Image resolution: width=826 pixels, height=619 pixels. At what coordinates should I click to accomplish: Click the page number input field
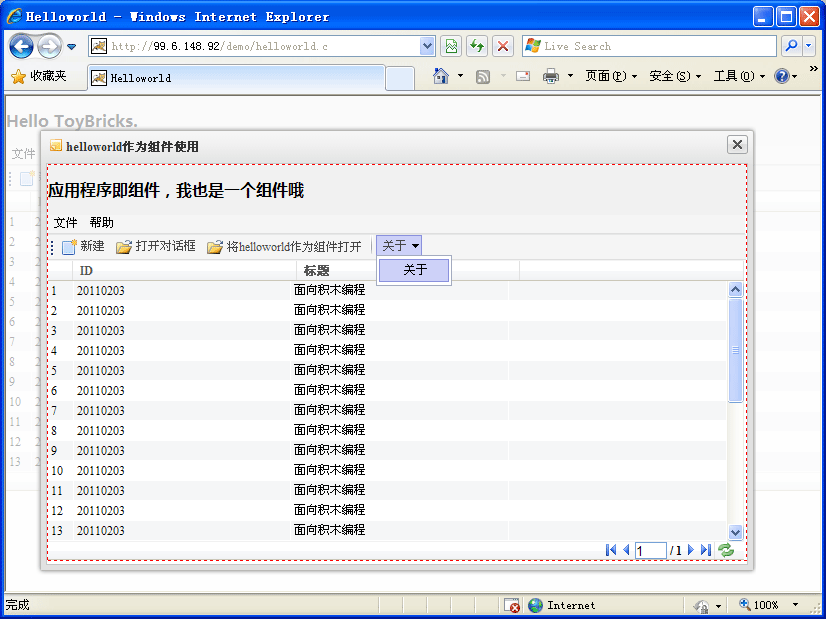[650, 551]
